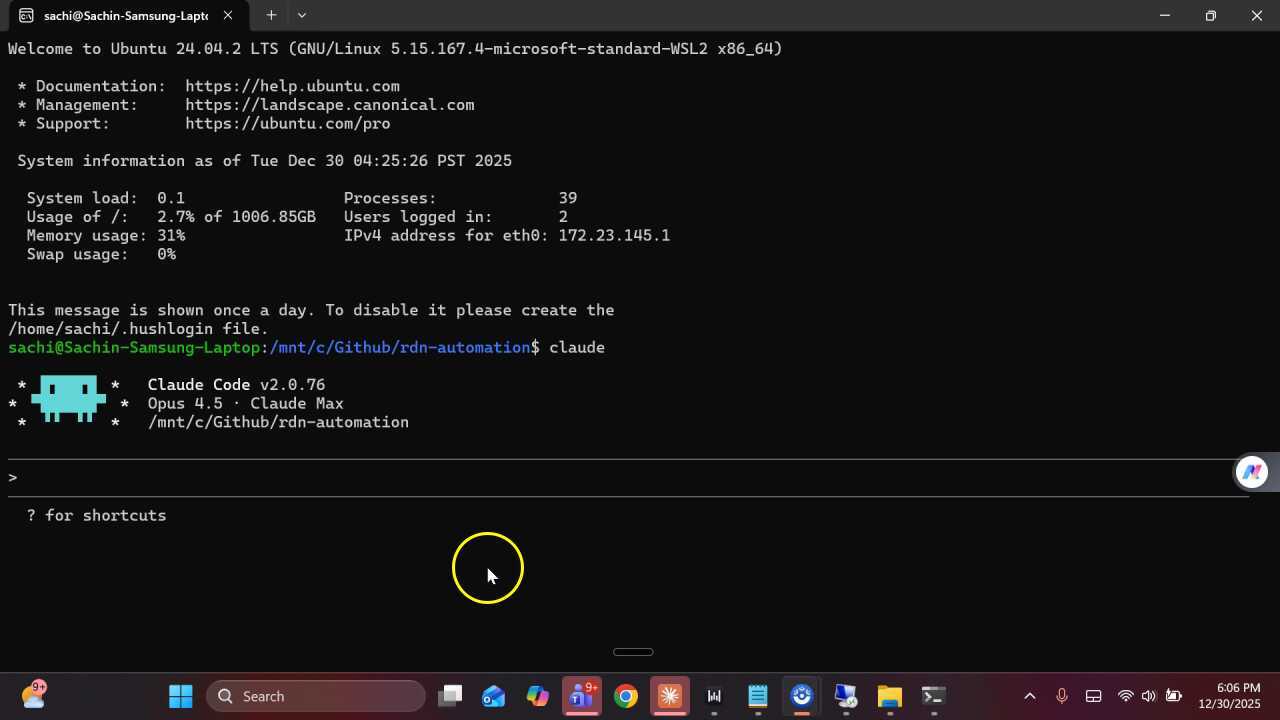The image size is (1280, 720).
Task: Open the https://help.ubuntu.com documentation link
Action: pyautogui.click(x=292, y=86)
